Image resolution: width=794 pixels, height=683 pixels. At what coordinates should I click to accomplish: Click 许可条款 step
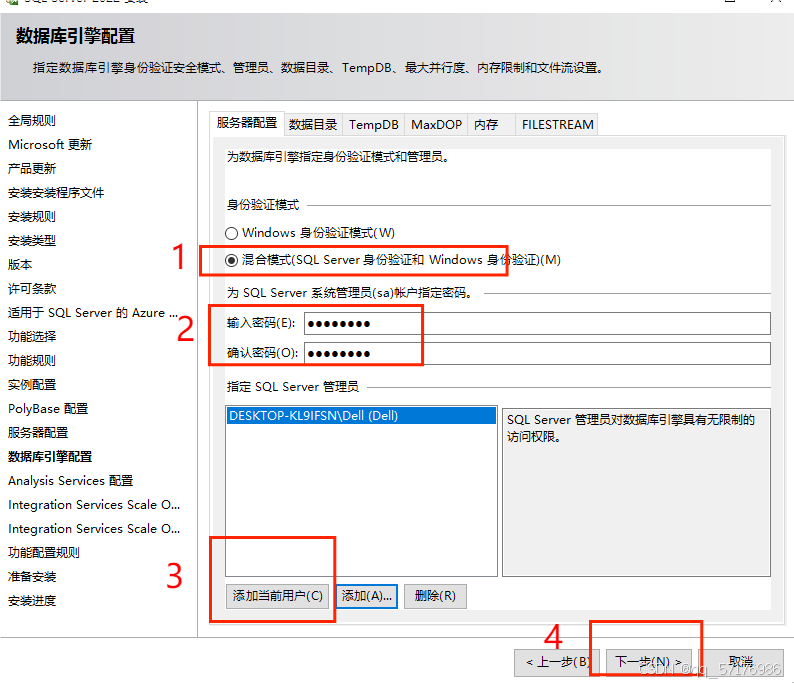coord(32,289)
